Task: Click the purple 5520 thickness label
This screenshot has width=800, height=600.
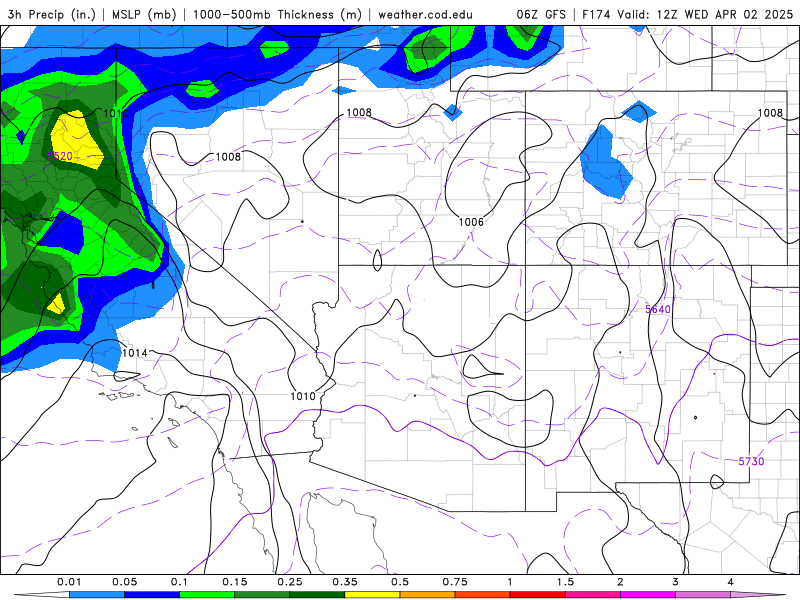Action: pyautogui.click(x=60, y=156)
